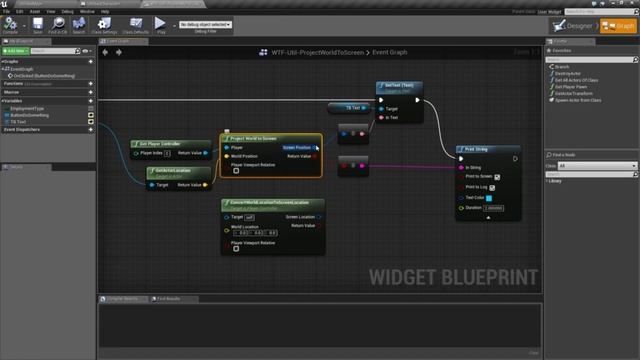Image resolution: width=640 pixels, height=360 pixels.
Task: Click the Print String Duration value field
Action: tap(493, 208)
